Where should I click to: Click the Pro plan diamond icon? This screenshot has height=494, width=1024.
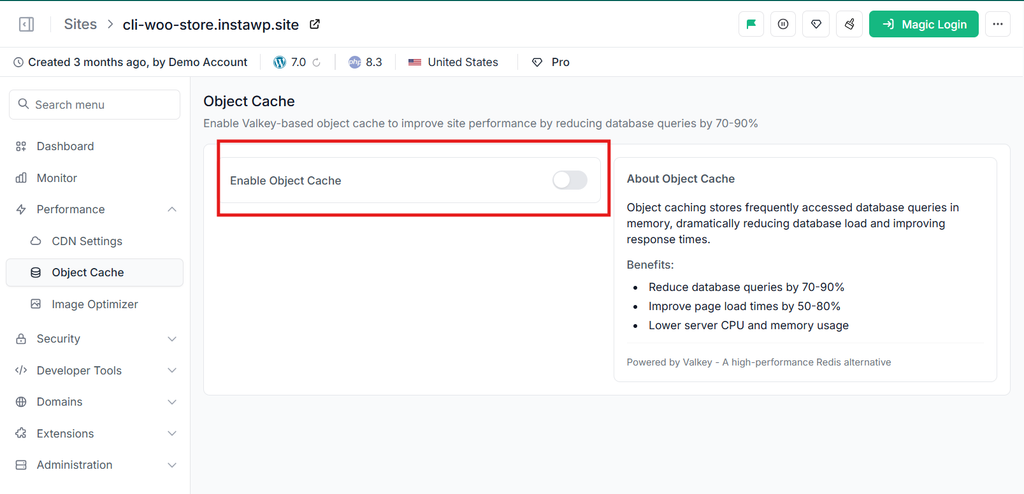click(x=537, y=63)
